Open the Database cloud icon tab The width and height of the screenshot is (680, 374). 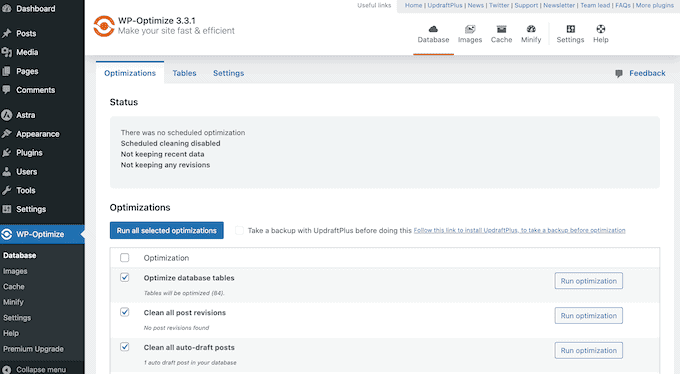pos(433,29)
